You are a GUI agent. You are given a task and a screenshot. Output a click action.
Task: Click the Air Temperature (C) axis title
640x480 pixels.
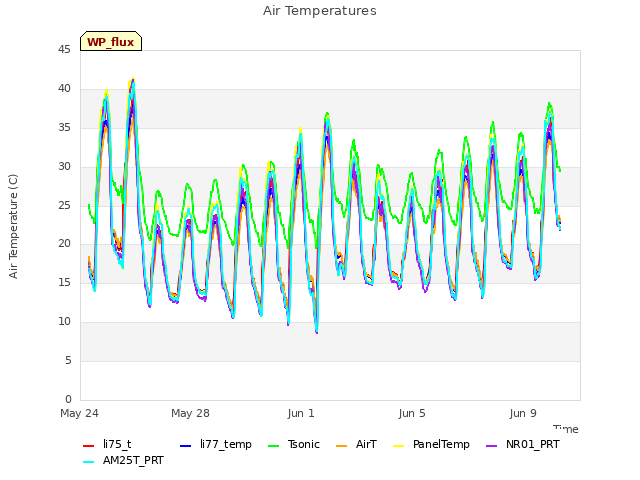pos(13,227)
